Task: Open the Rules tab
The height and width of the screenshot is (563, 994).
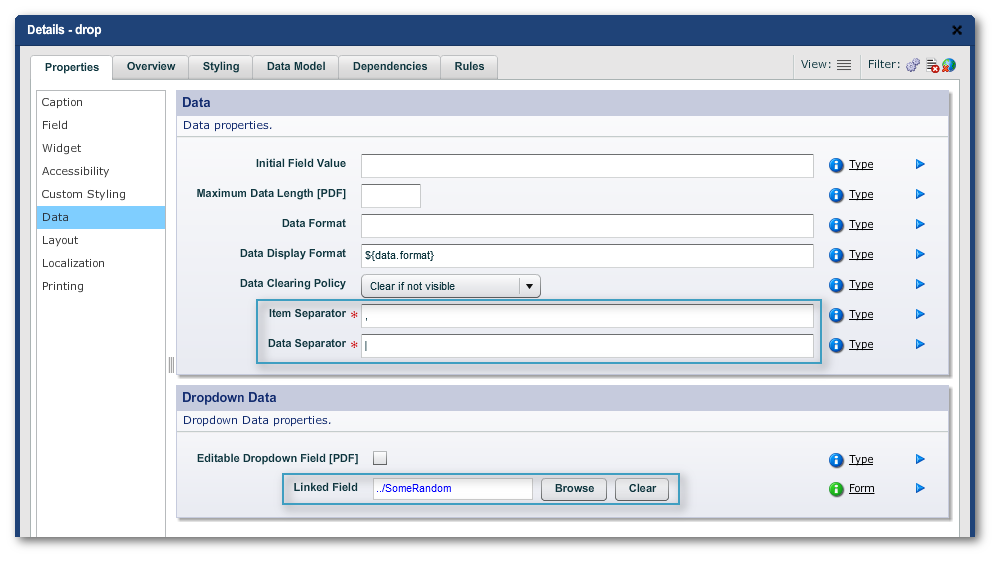Action: coord(469,67)
